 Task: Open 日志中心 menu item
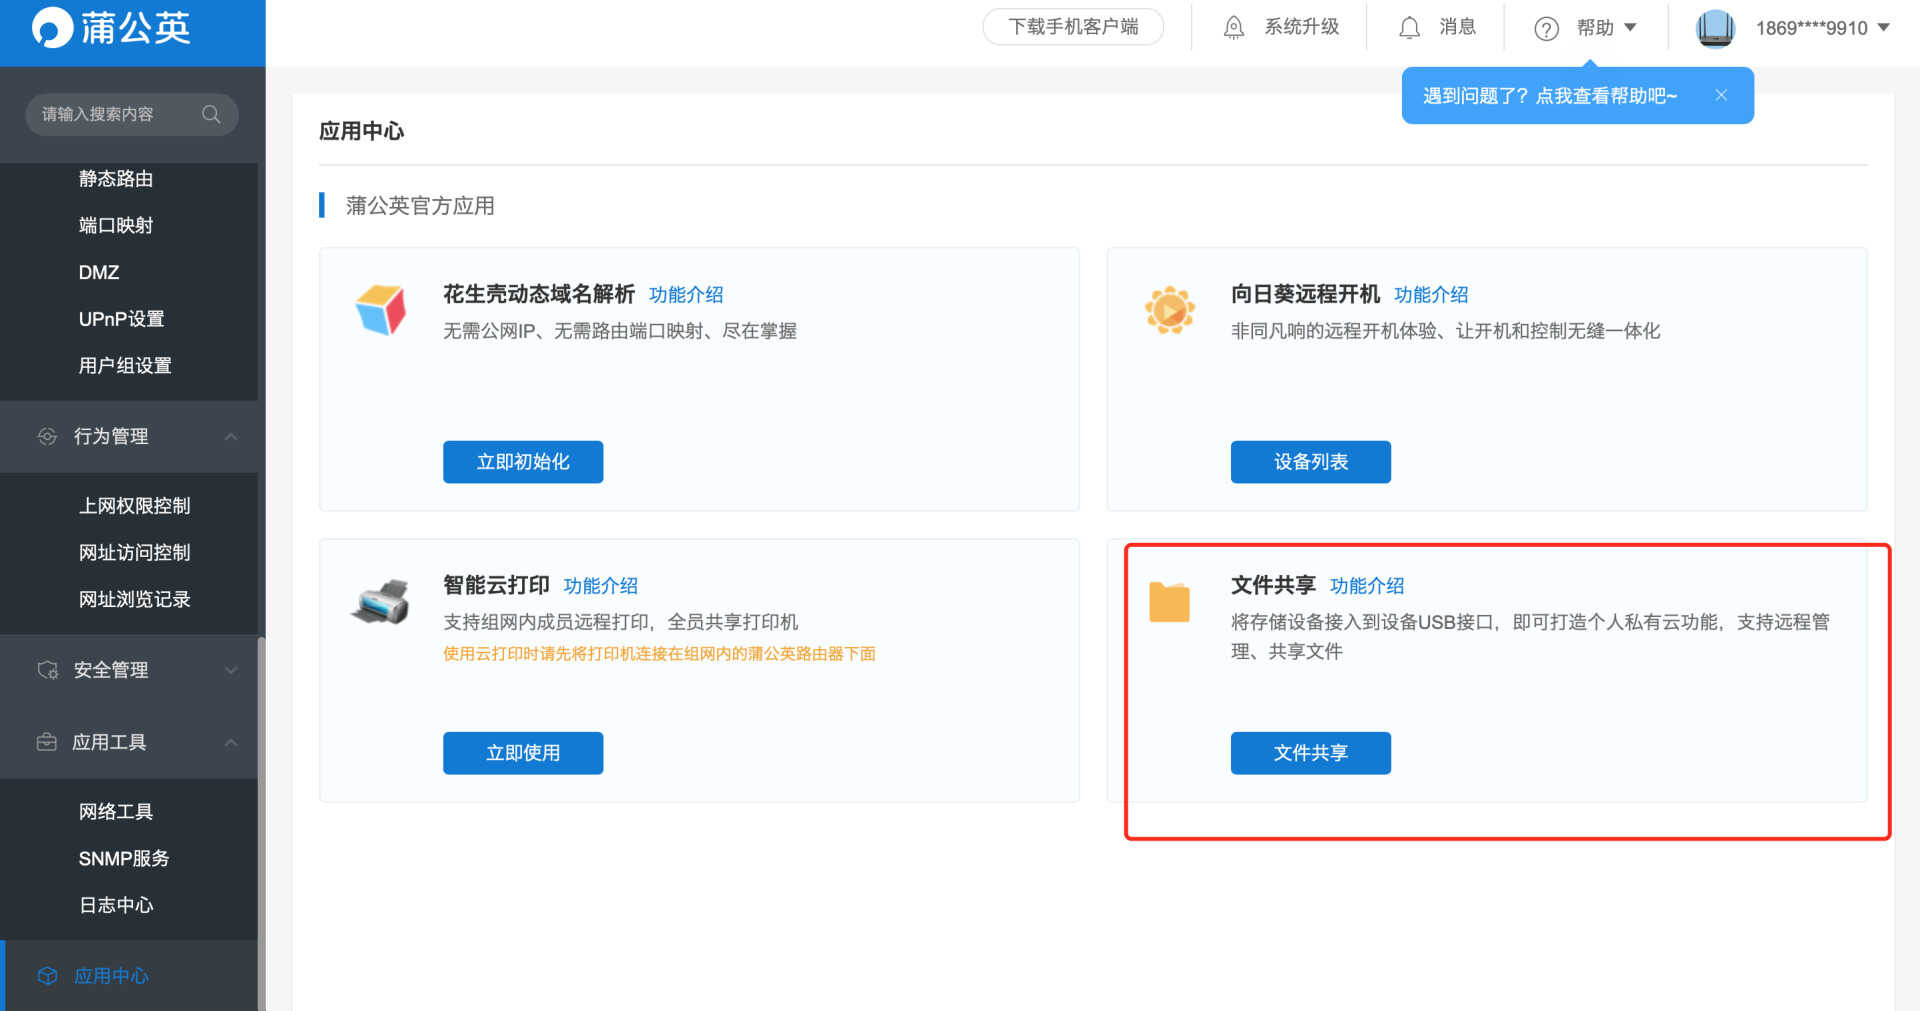[x=116, y=906]
